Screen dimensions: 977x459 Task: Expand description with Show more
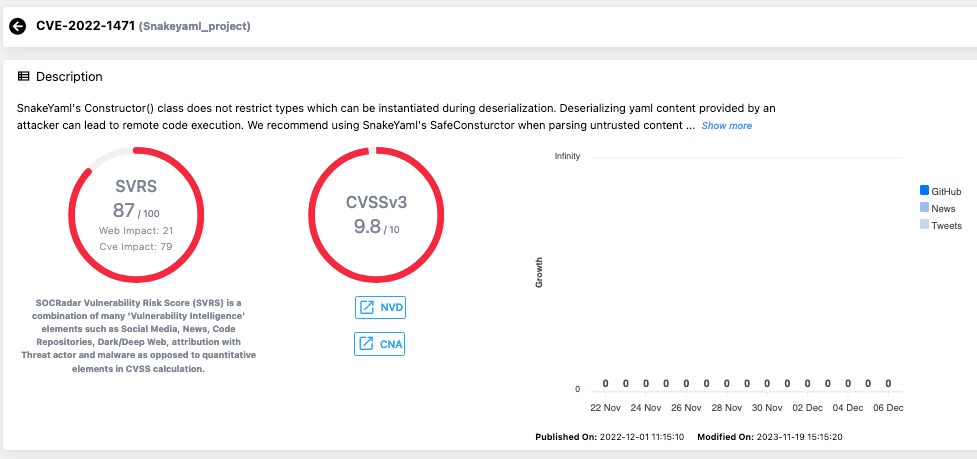point(727,126)
